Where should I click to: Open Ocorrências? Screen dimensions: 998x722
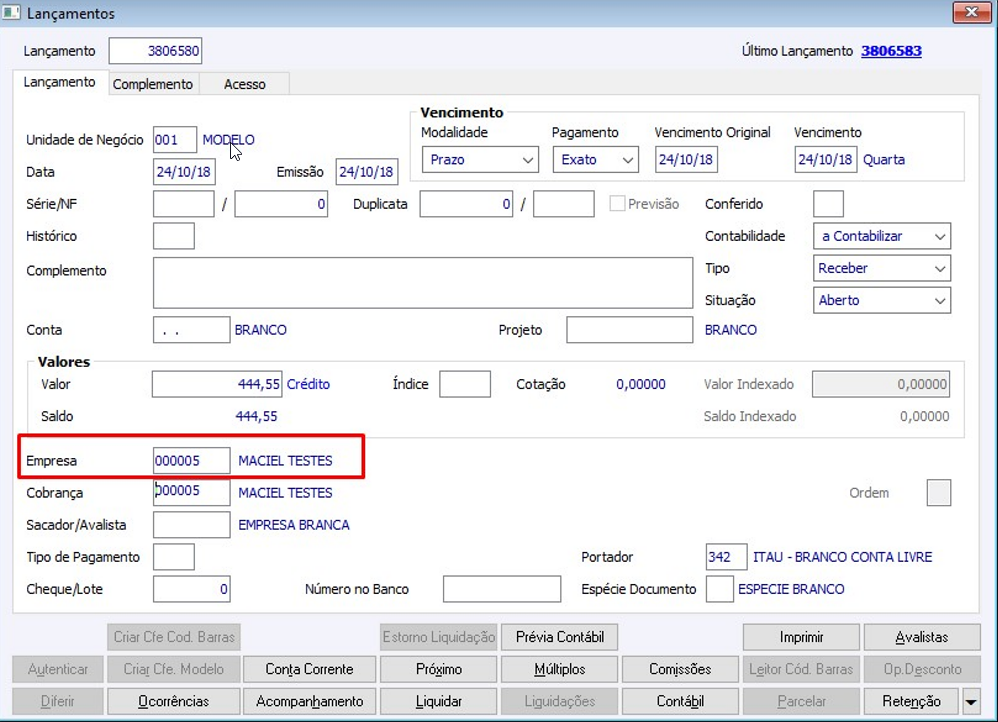tap(174, 702)
